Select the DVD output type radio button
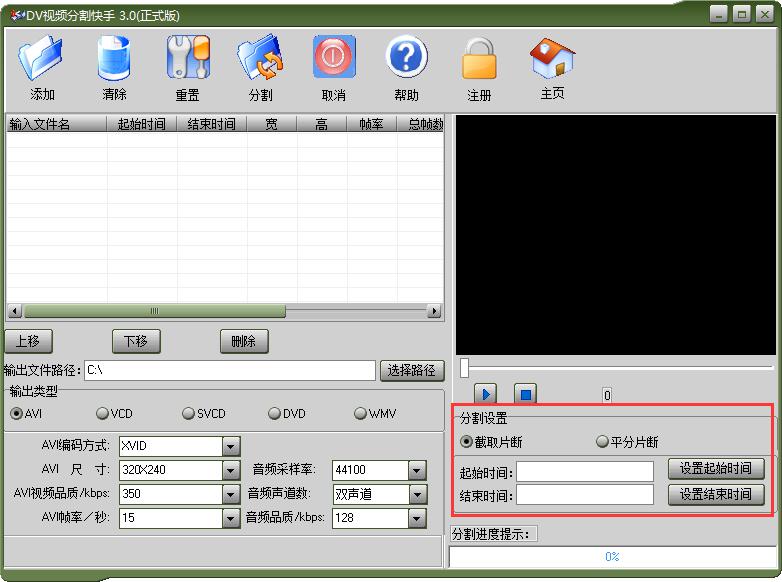Viewport: 782px width, 582px height. [x=274, y=414]
